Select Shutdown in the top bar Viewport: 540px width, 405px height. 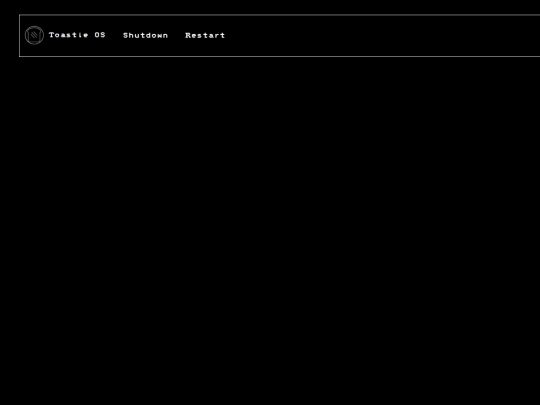tap(145, 35)
